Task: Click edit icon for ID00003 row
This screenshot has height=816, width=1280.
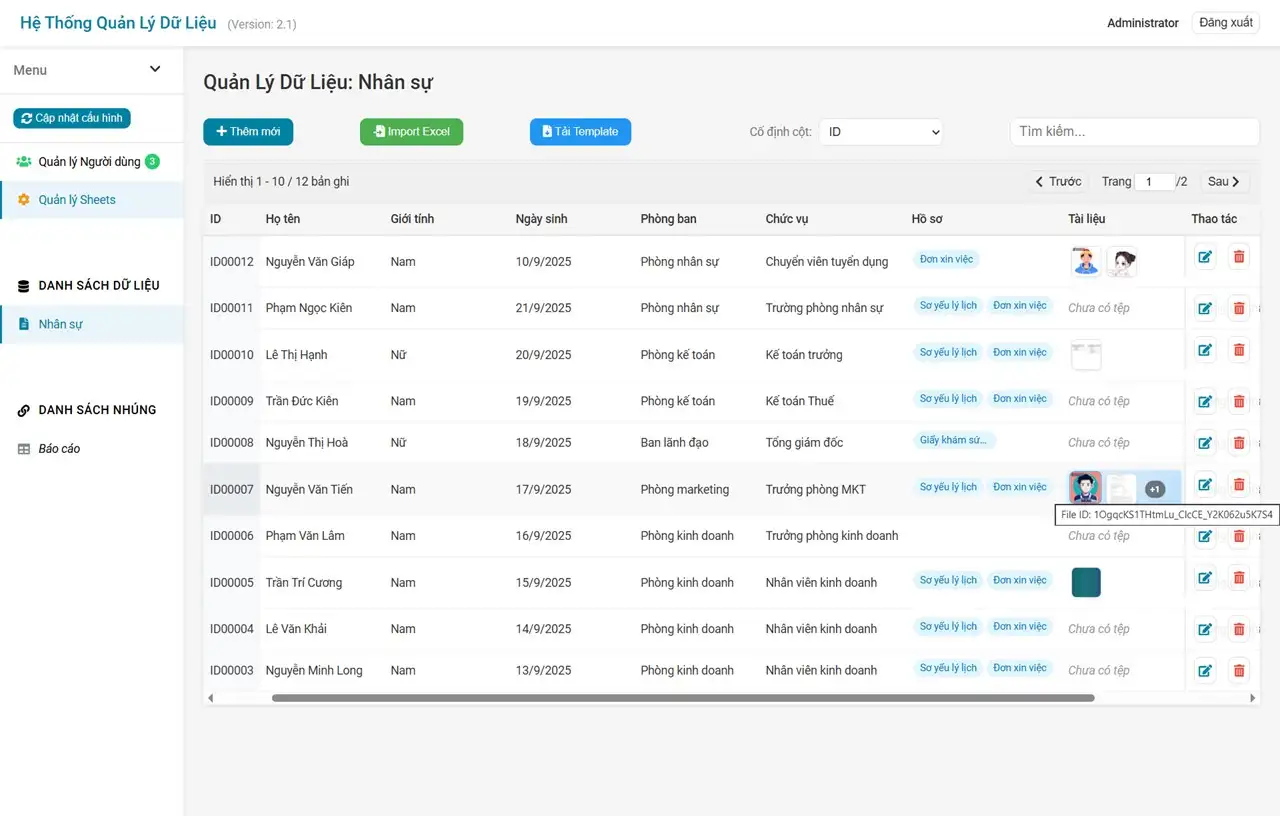Action: tap(1205, 671)
